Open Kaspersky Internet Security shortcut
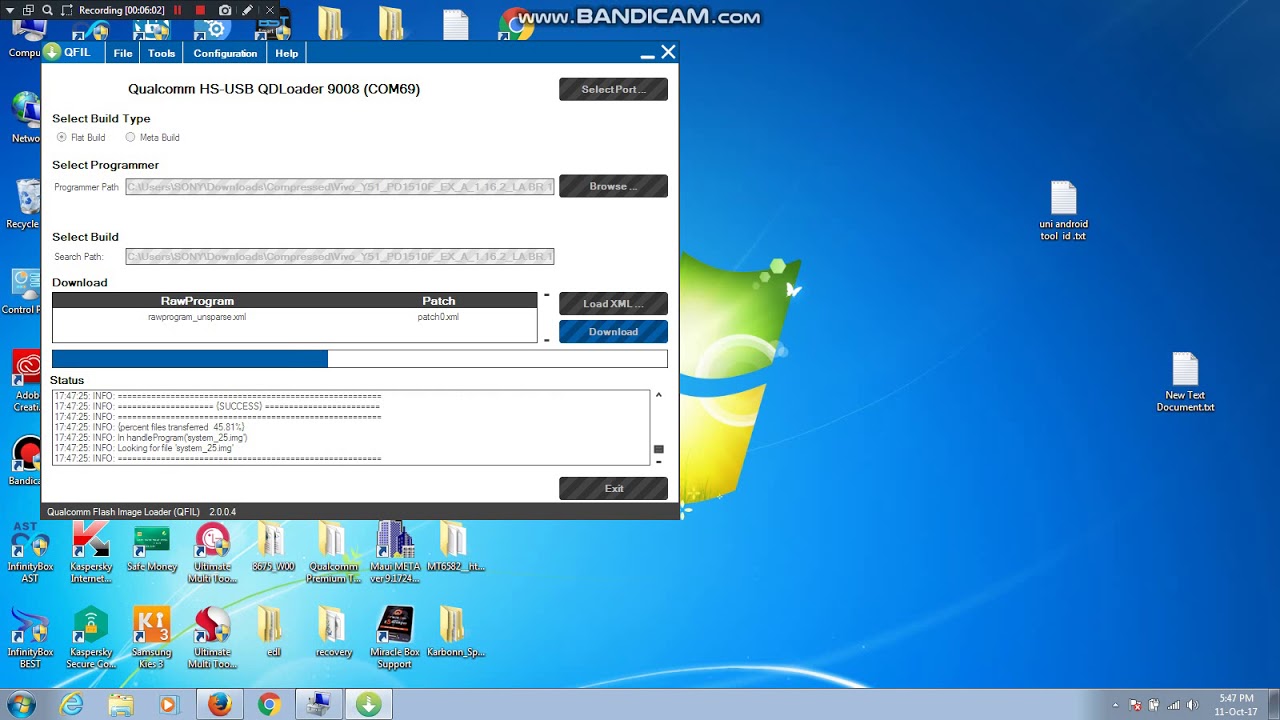The image size is (1280, 720). click(91, 553)
